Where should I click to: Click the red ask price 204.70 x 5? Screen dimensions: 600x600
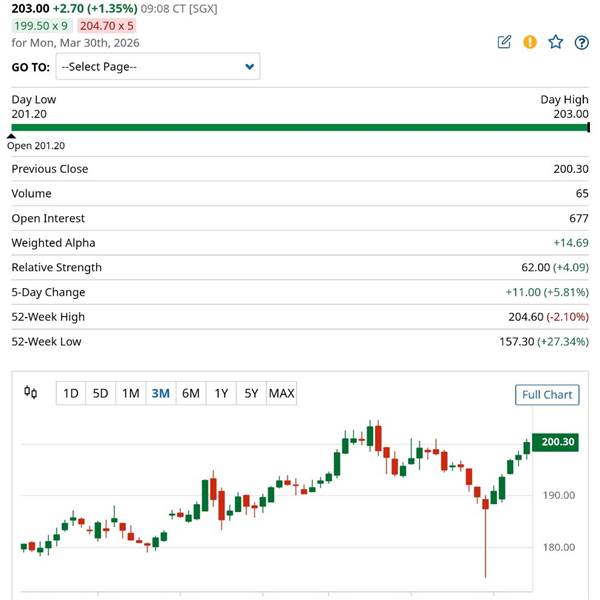click(107, 26)
